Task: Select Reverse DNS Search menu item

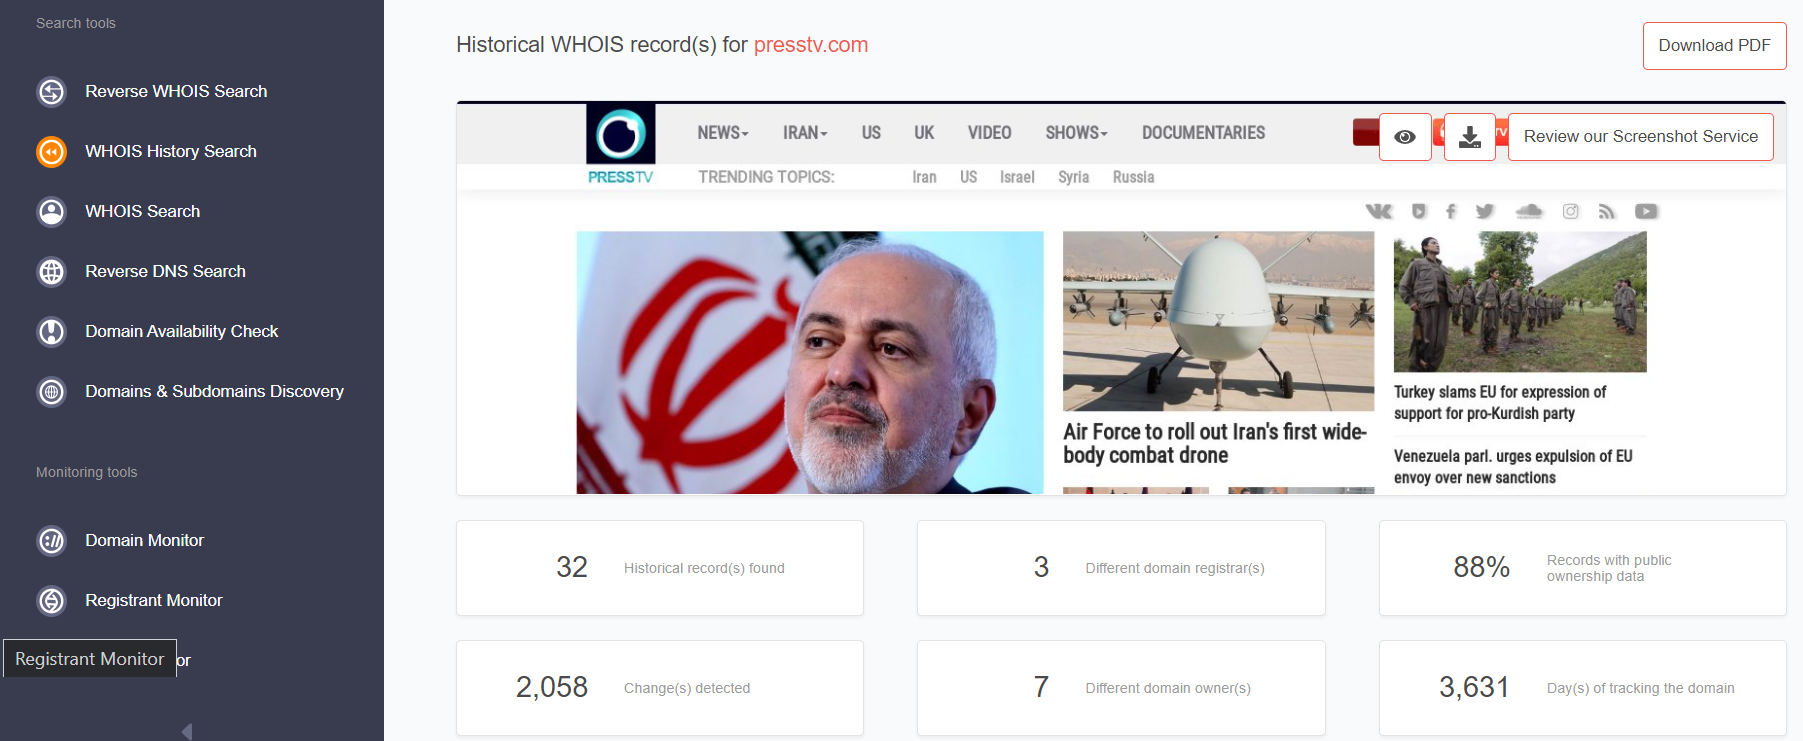Action: (x=165, y=271)
